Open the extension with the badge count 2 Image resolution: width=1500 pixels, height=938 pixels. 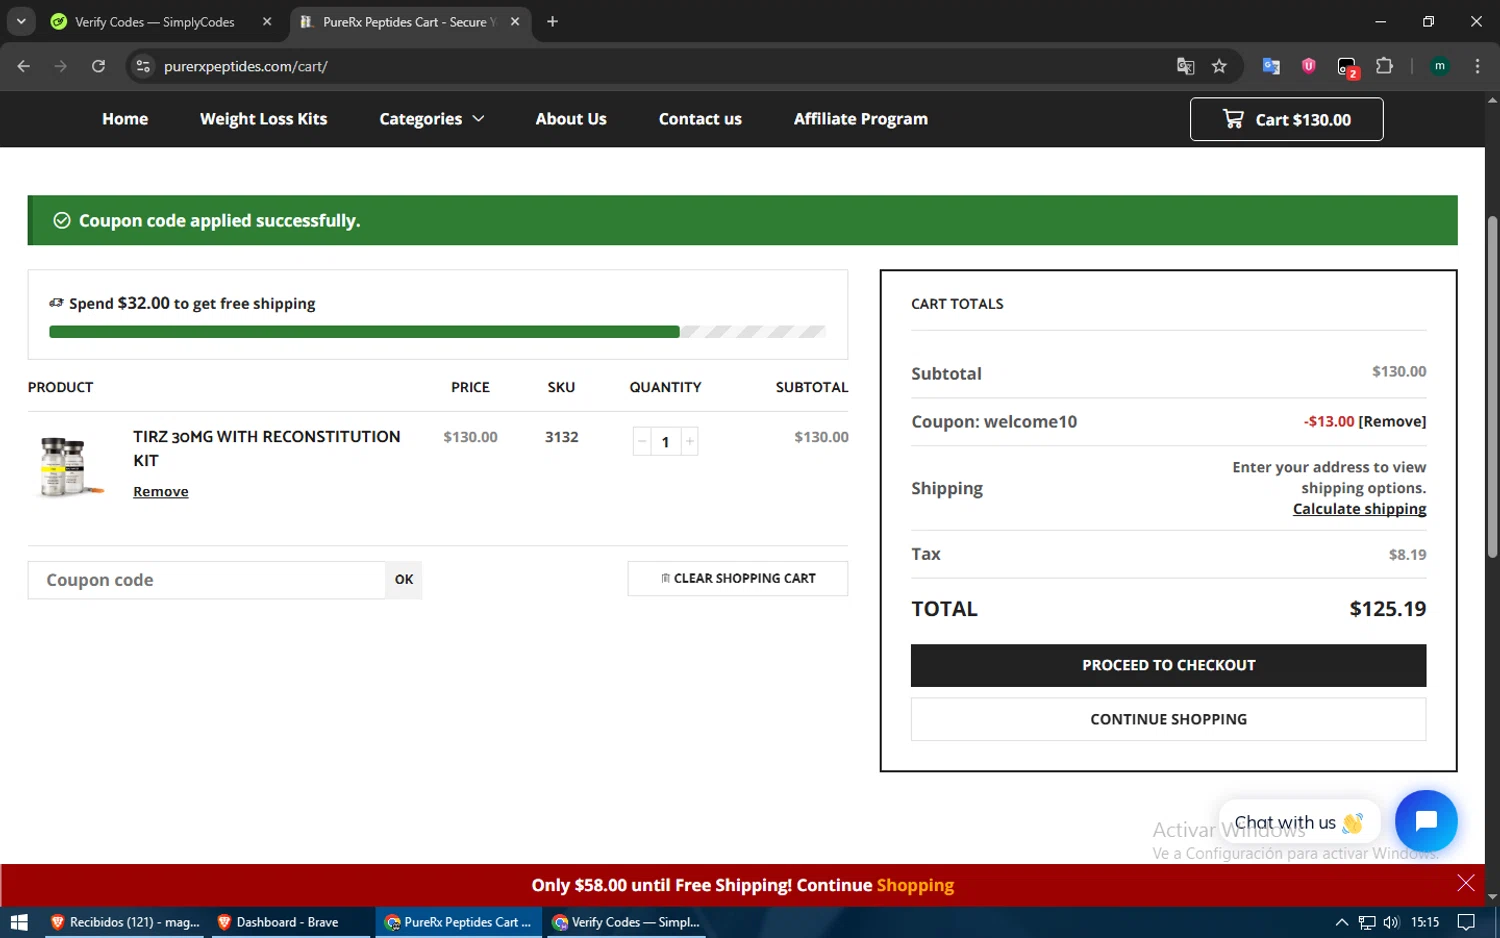[x=1347, y=67]
